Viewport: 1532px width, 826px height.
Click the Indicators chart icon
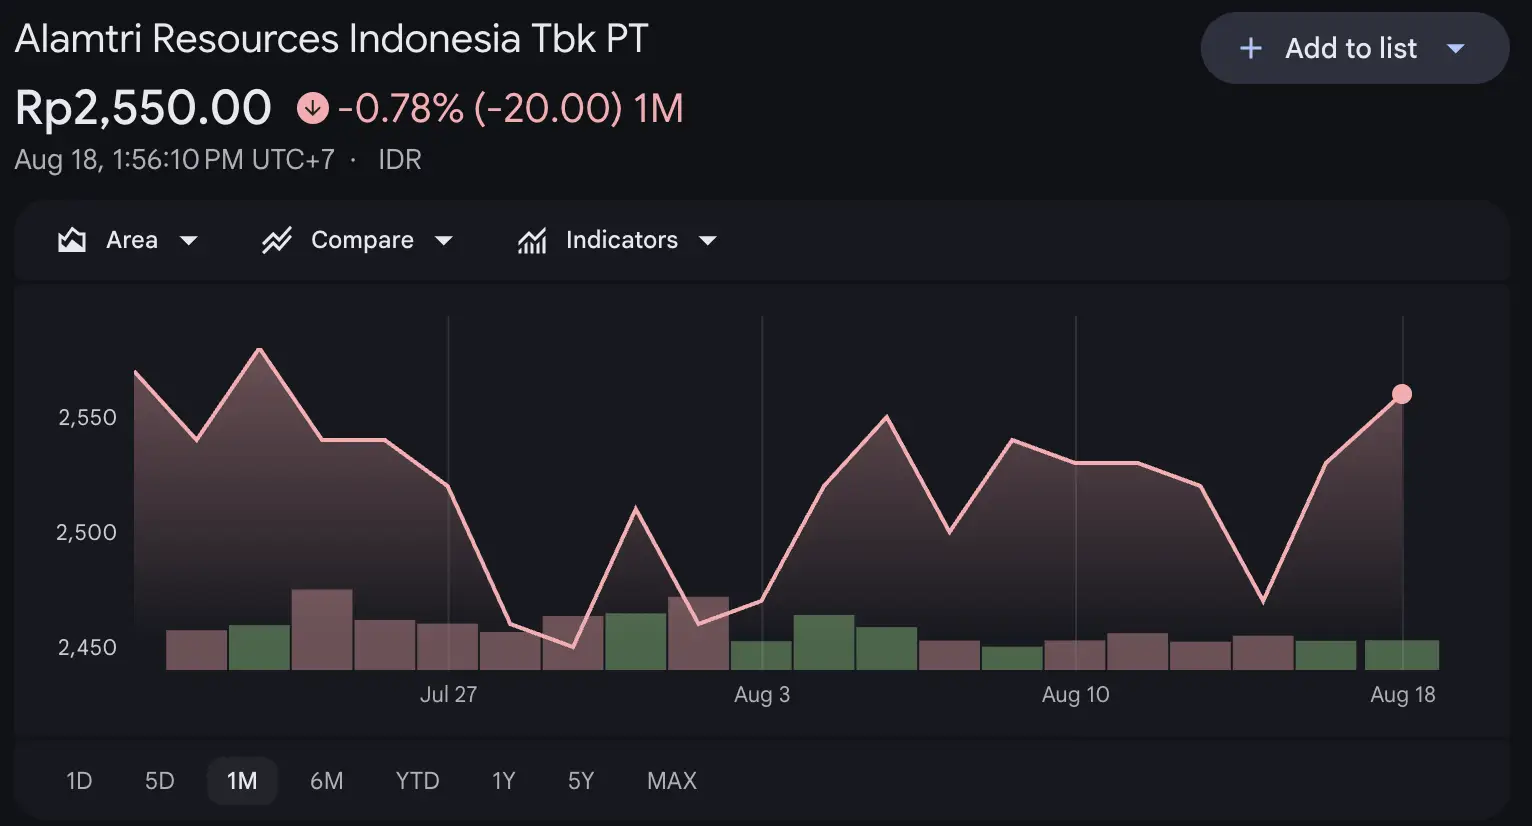click(x=532, y=240)
